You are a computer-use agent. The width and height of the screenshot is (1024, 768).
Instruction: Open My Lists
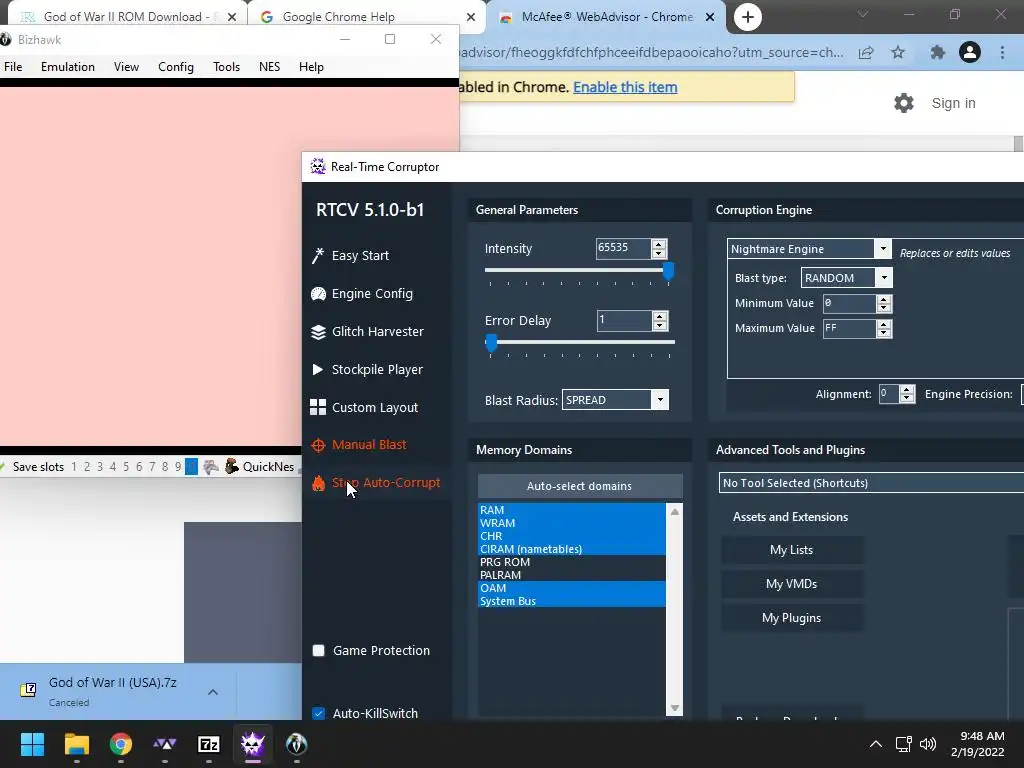click(792, 550)
